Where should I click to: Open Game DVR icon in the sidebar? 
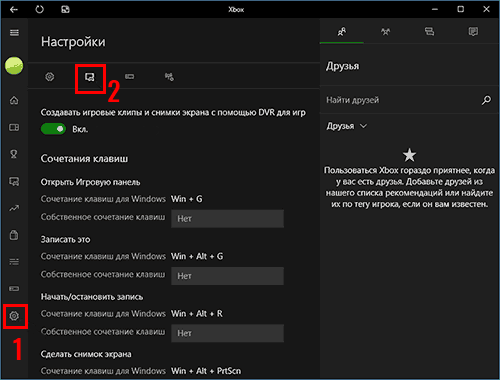point(14,182)
